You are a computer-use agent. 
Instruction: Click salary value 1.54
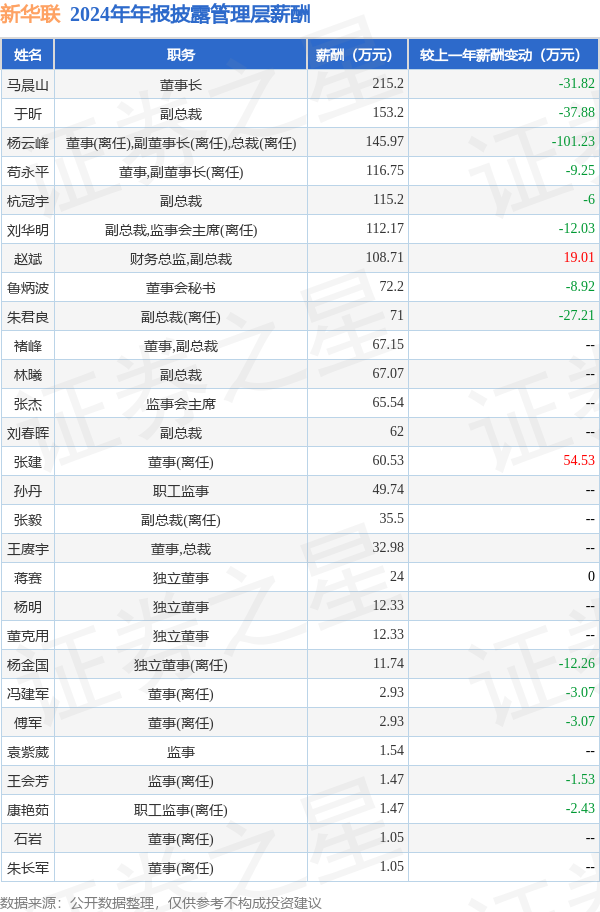pyautogui.click(x=391, y=750)
